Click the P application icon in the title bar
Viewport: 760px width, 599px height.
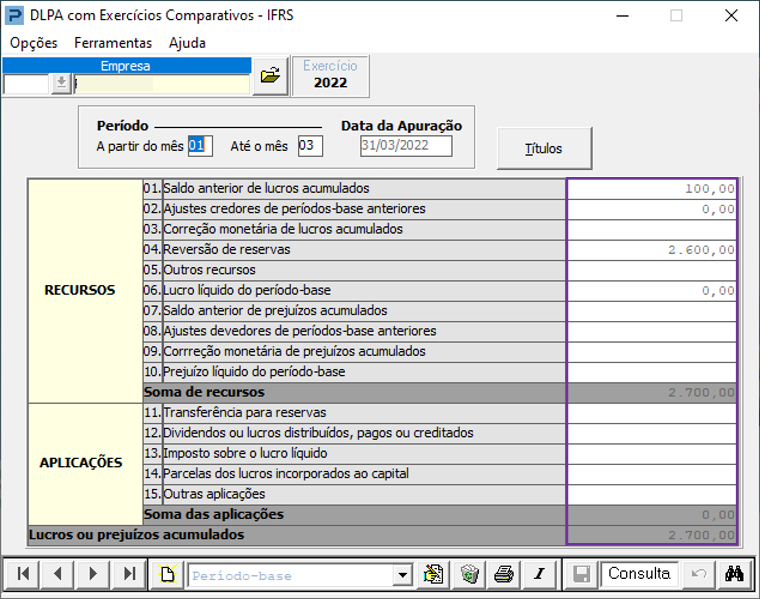click(14, 16)
